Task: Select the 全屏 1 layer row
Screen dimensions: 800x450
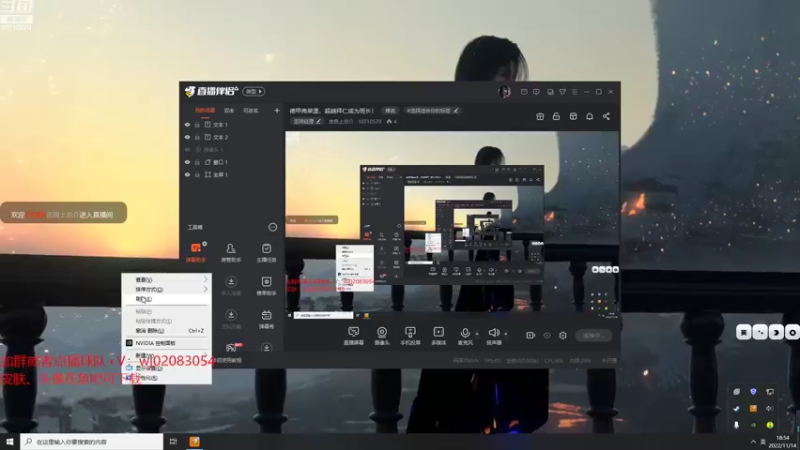Action: [232, 174]
